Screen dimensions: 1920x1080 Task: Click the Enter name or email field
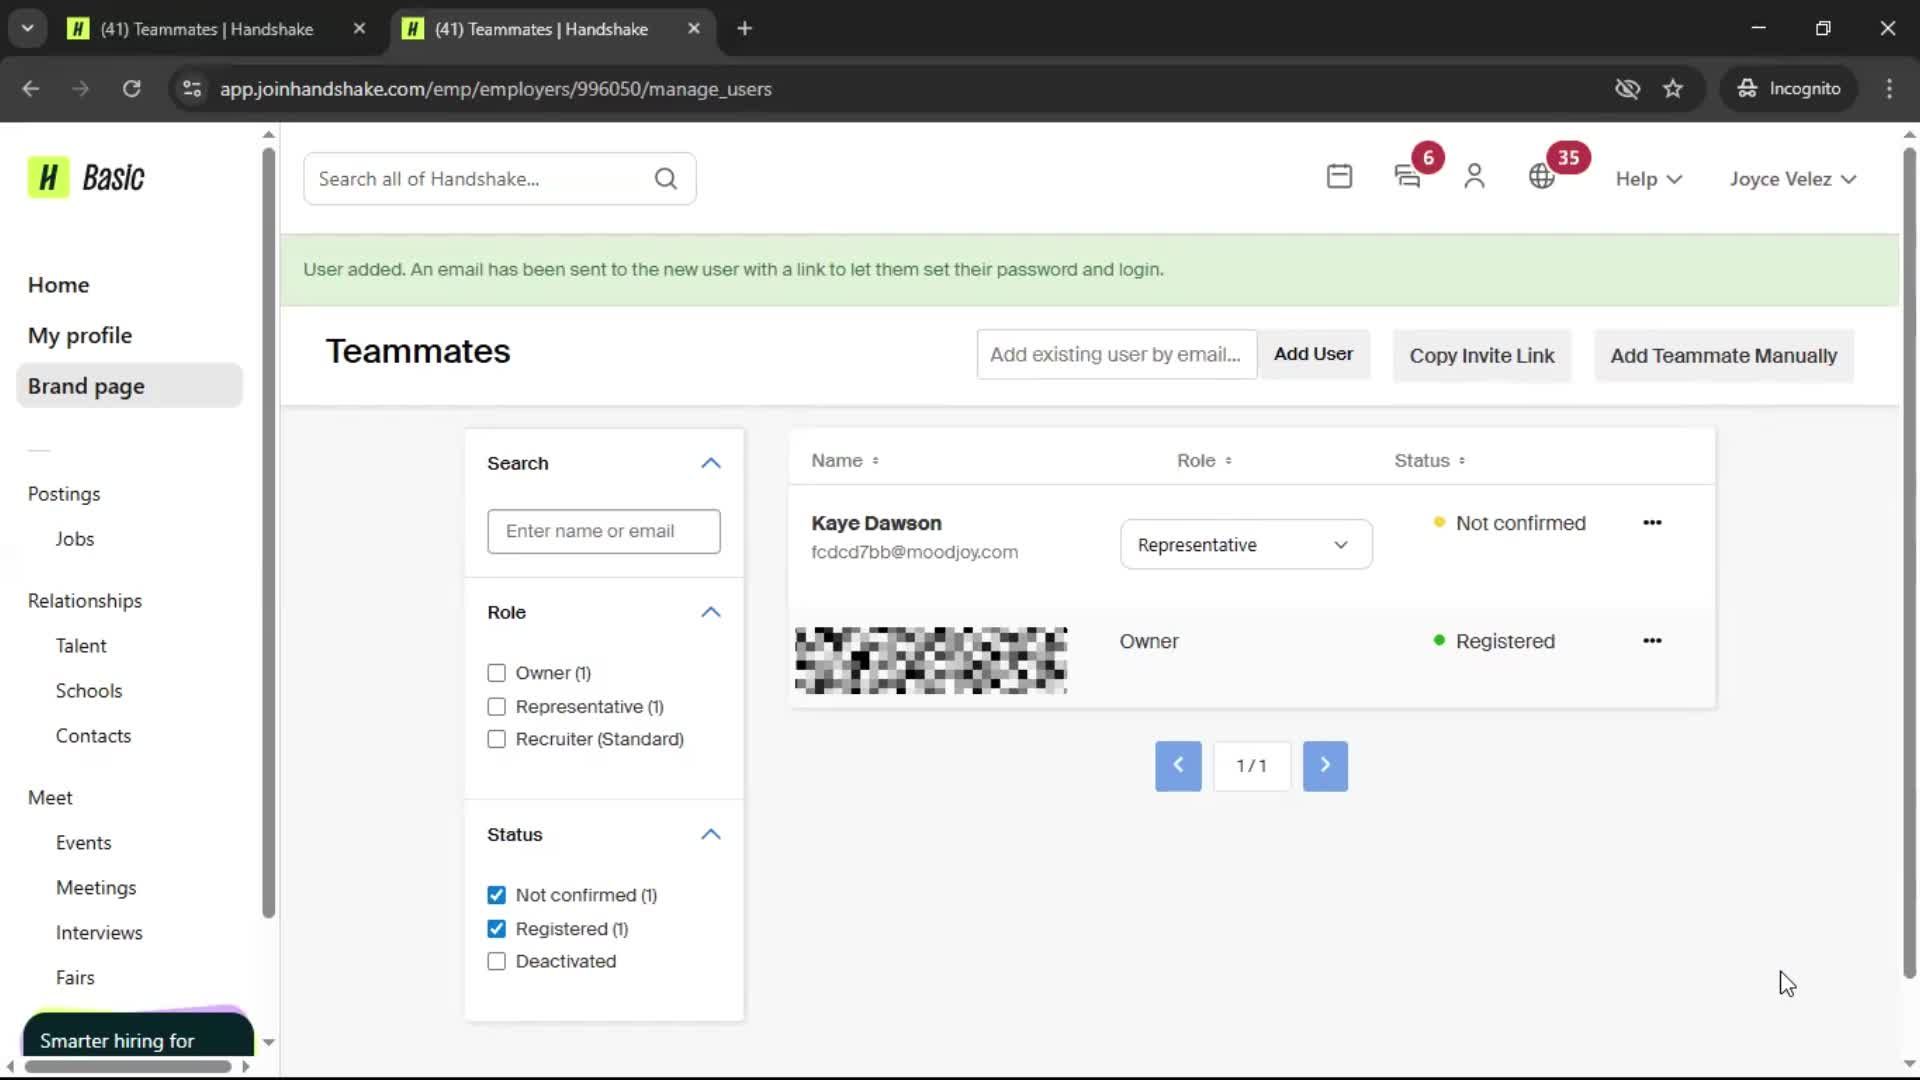(603, 531)
